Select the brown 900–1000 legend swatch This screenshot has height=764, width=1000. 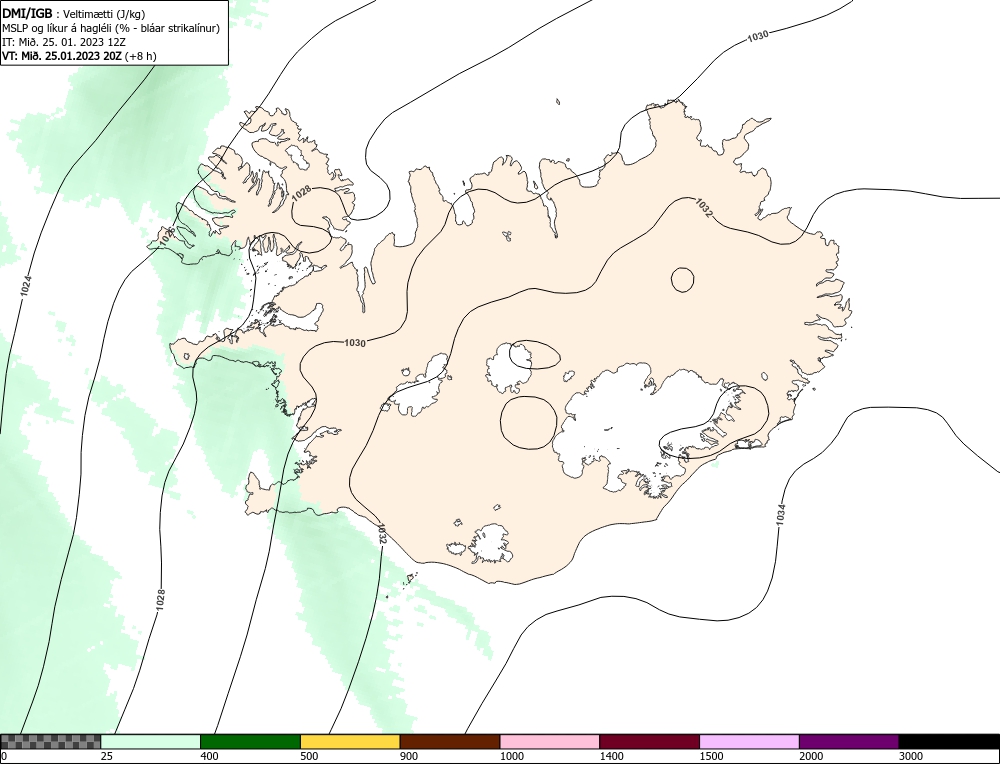tap(450, 742)
